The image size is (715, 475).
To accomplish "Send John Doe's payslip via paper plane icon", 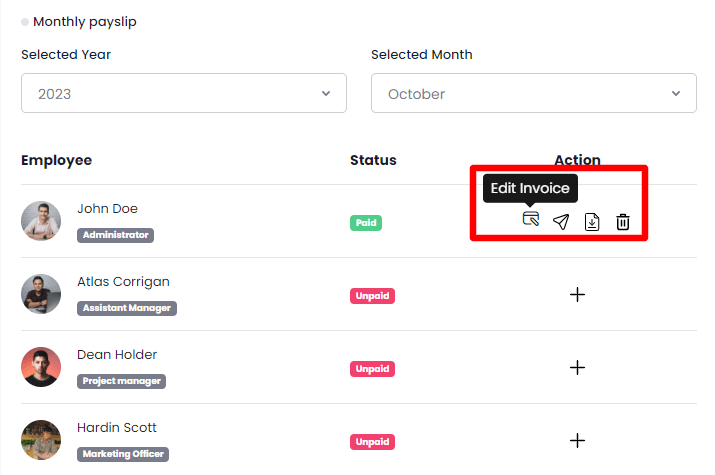I will click(562, 221).
